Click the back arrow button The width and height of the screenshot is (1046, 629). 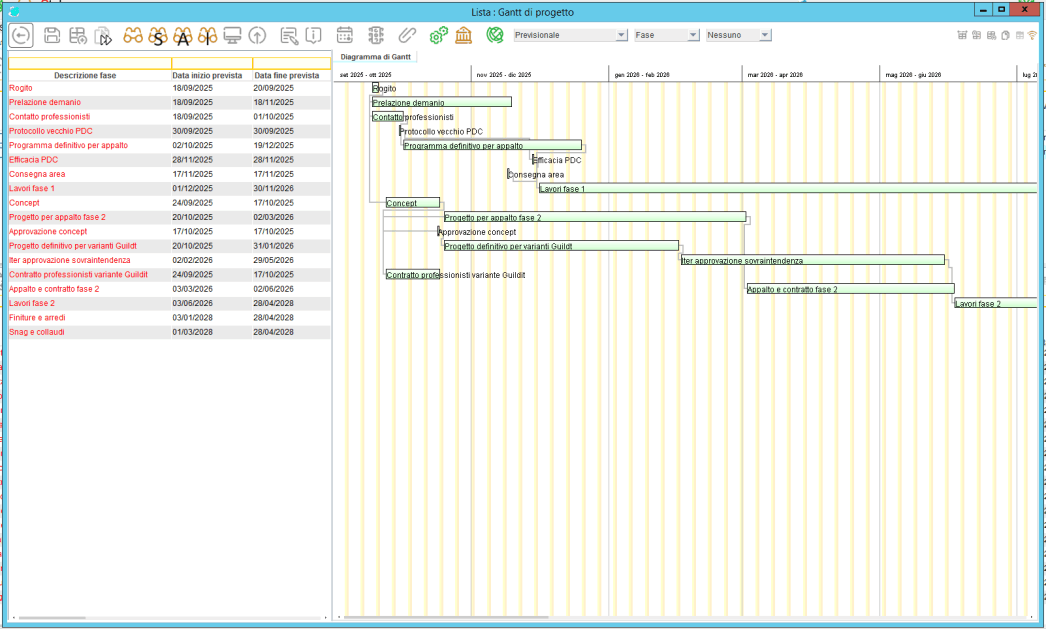(x=20, y=36)
